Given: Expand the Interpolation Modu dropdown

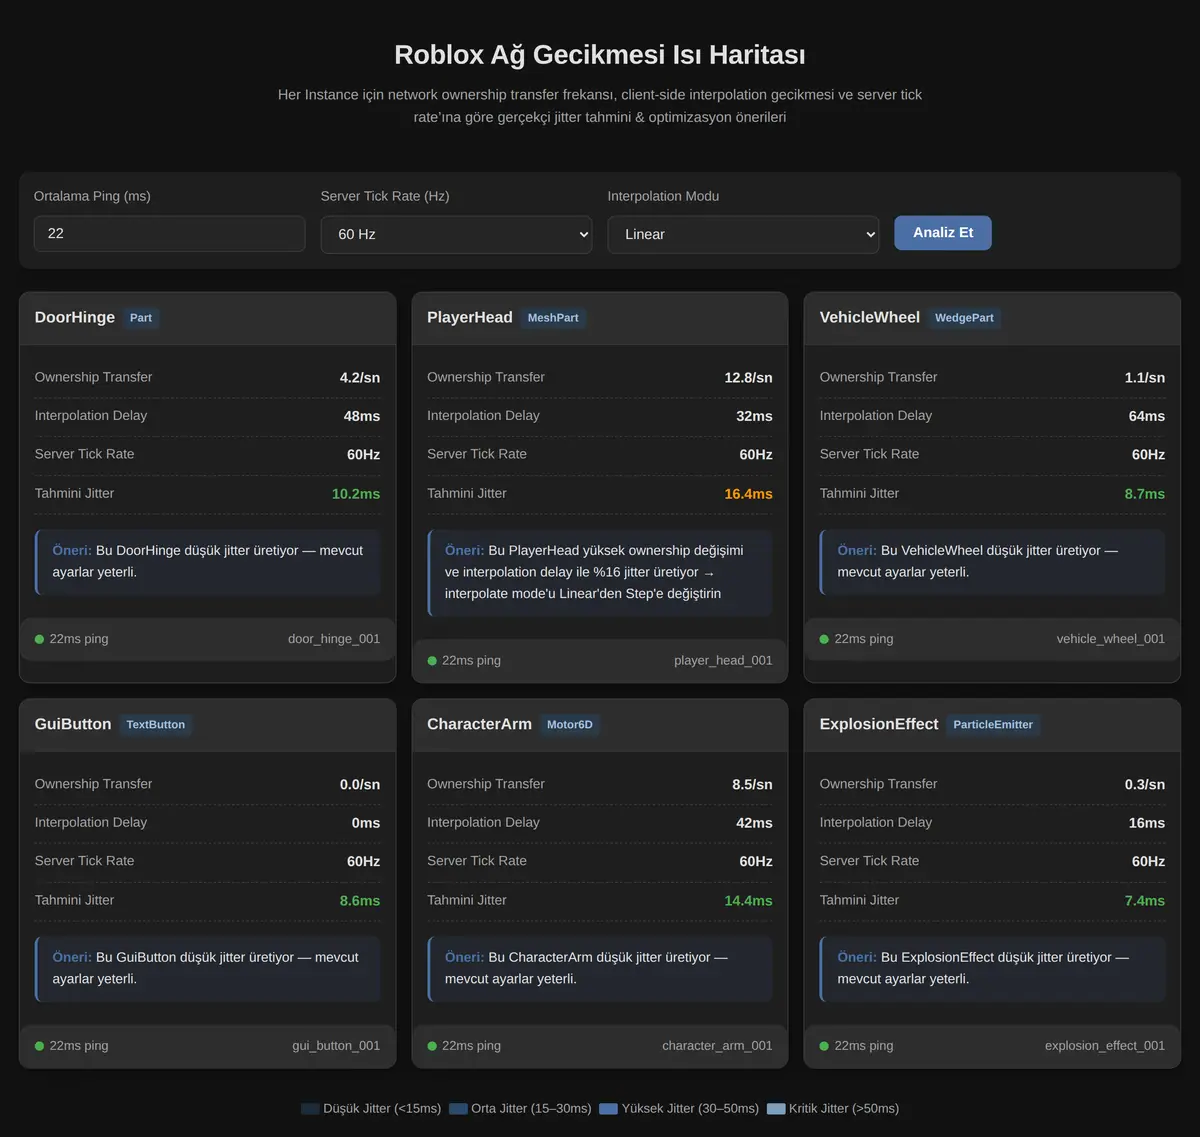Looking at the screenshot, I should pyautogui.click(x=743, y=234).
